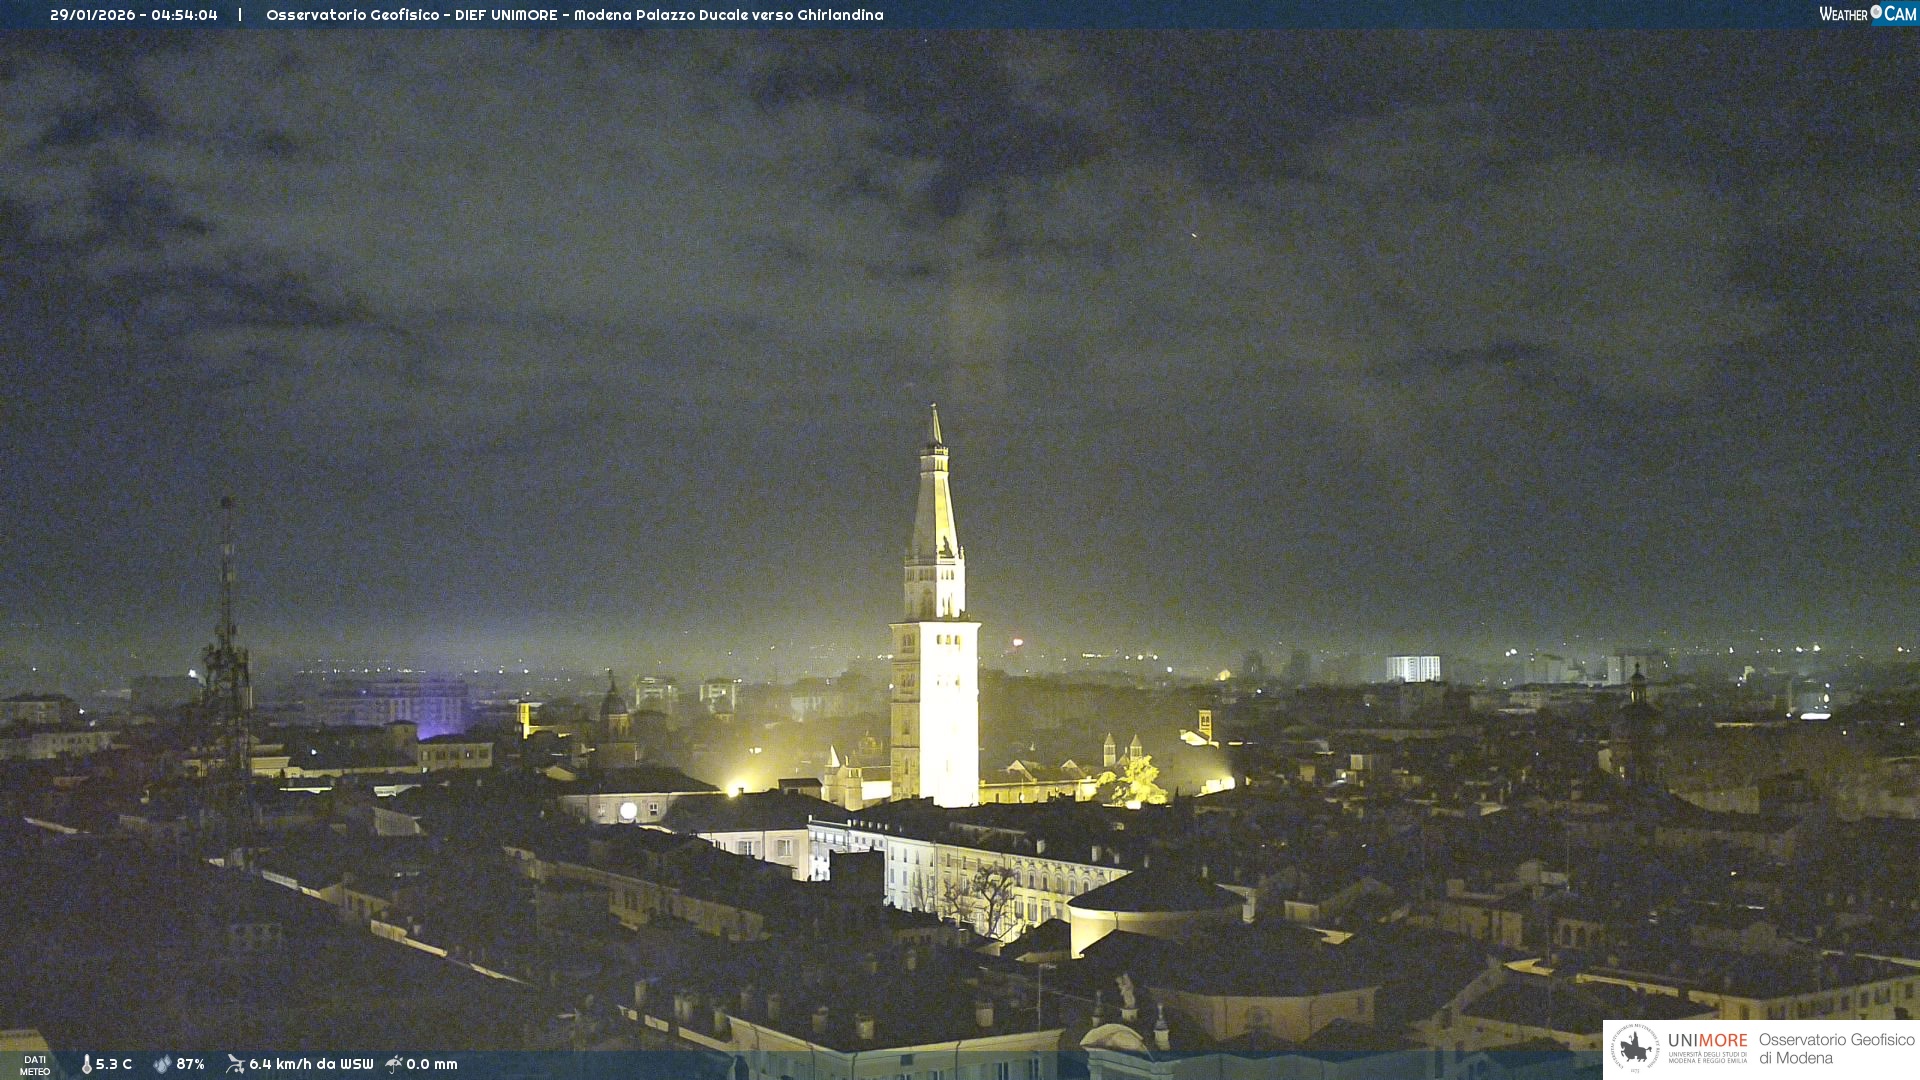The height and width of the screenshot is (1080, 1920).
Task: Click the Osservatorio Geofisico DIEF UNIMORE title text
Action: (x=574, y=15)
